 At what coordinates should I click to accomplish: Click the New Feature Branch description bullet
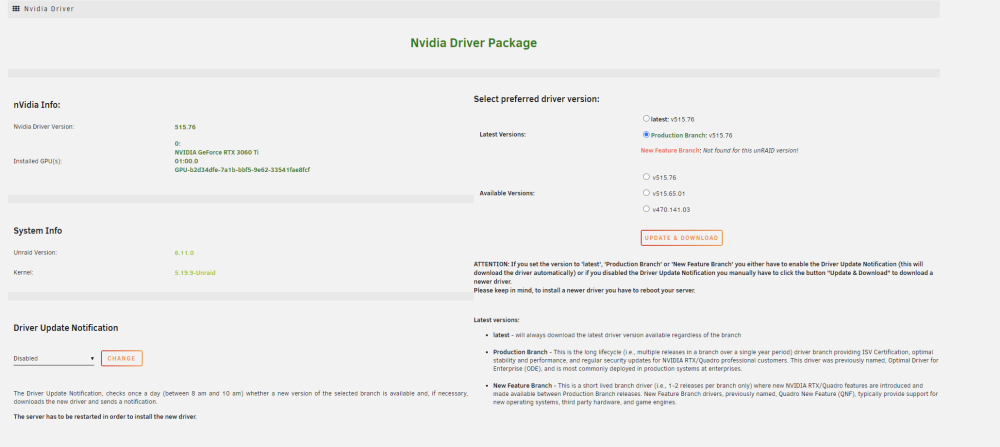pyautogui.click(x=716, y=394)
